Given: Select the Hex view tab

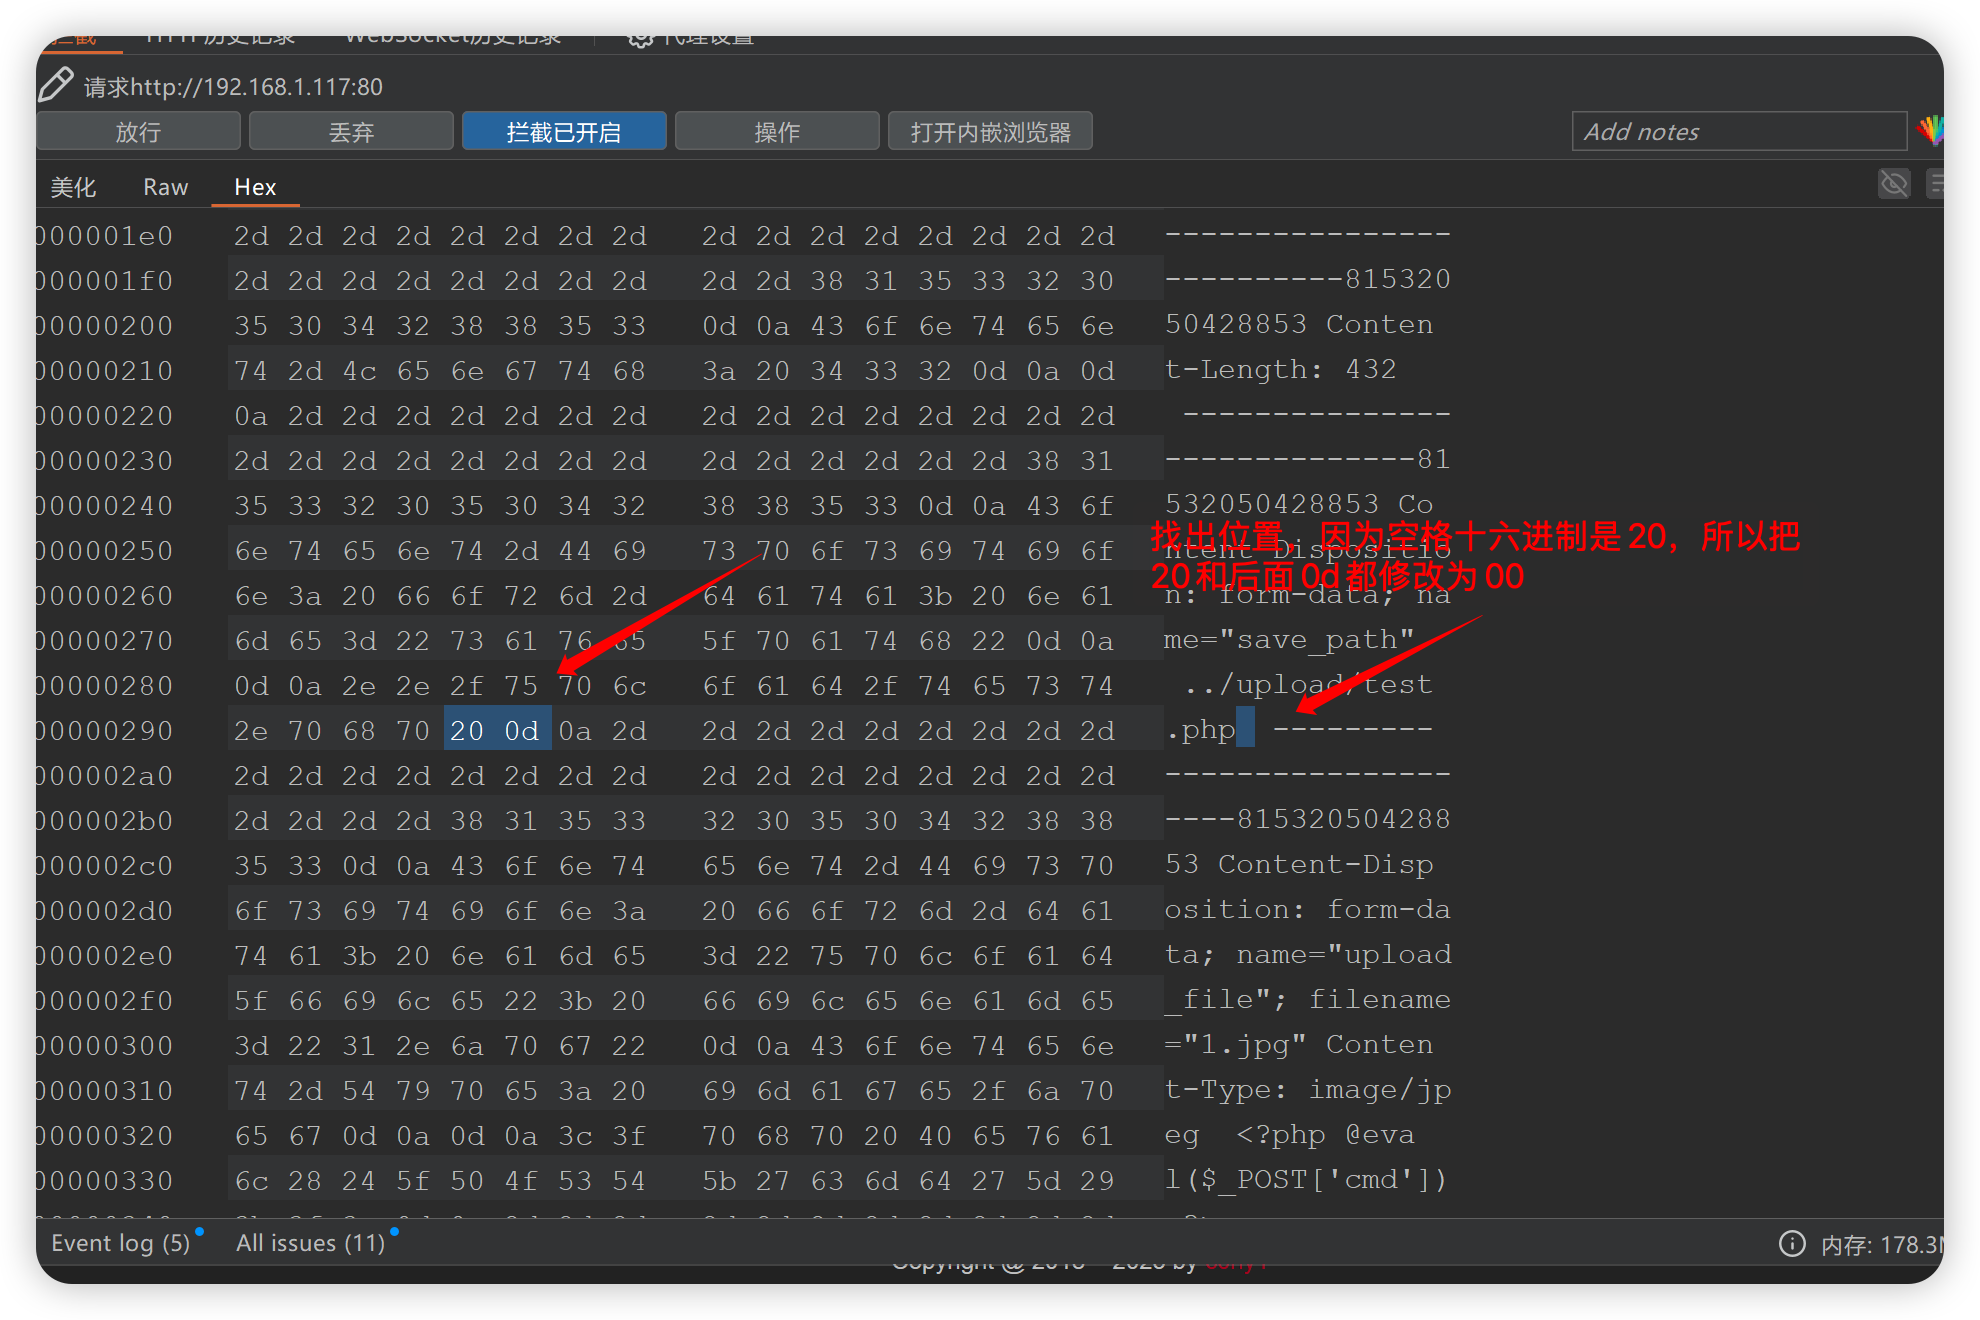Looking at the screenshot, I should pos(255,187).
